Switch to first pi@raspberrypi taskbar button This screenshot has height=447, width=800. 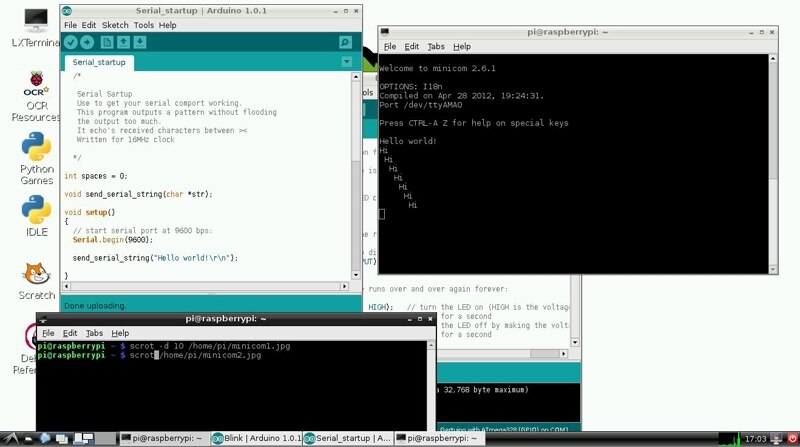tap(164, 438)
